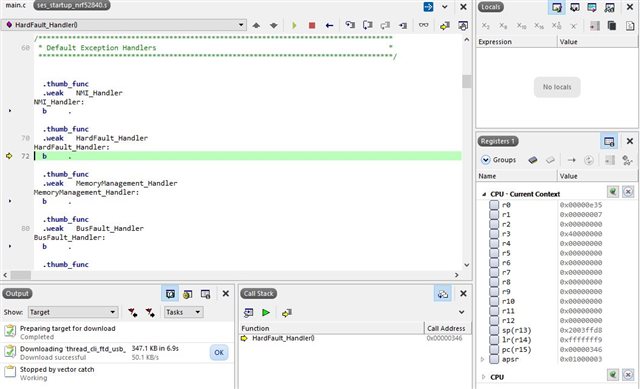Open editor tab list chevron

click(445, 7)
